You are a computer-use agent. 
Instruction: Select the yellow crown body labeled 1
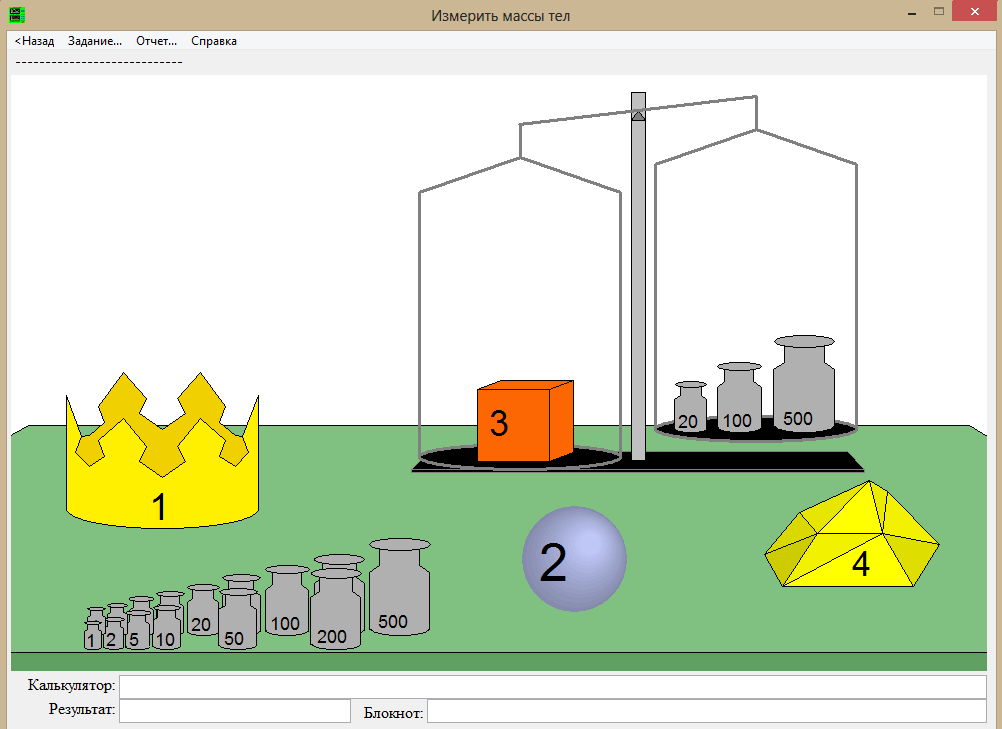coord(162,486)
